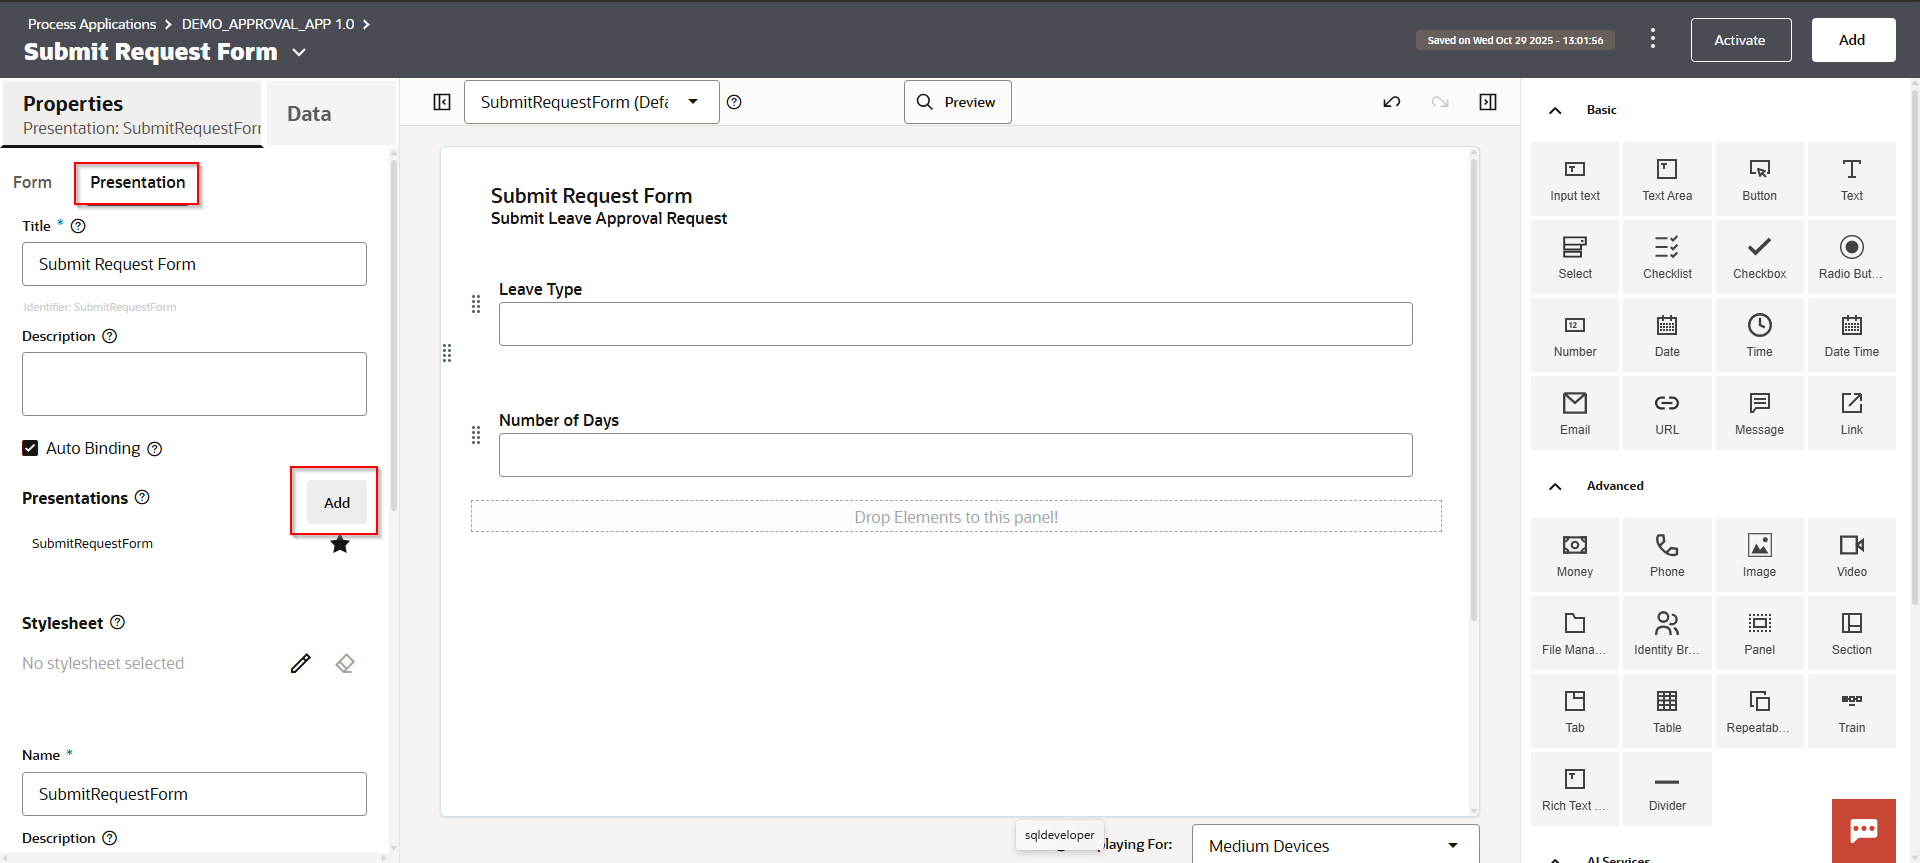Collapse the Basic palette section
Viewport: 1920px width, 863px height.
click(1555, 110)
